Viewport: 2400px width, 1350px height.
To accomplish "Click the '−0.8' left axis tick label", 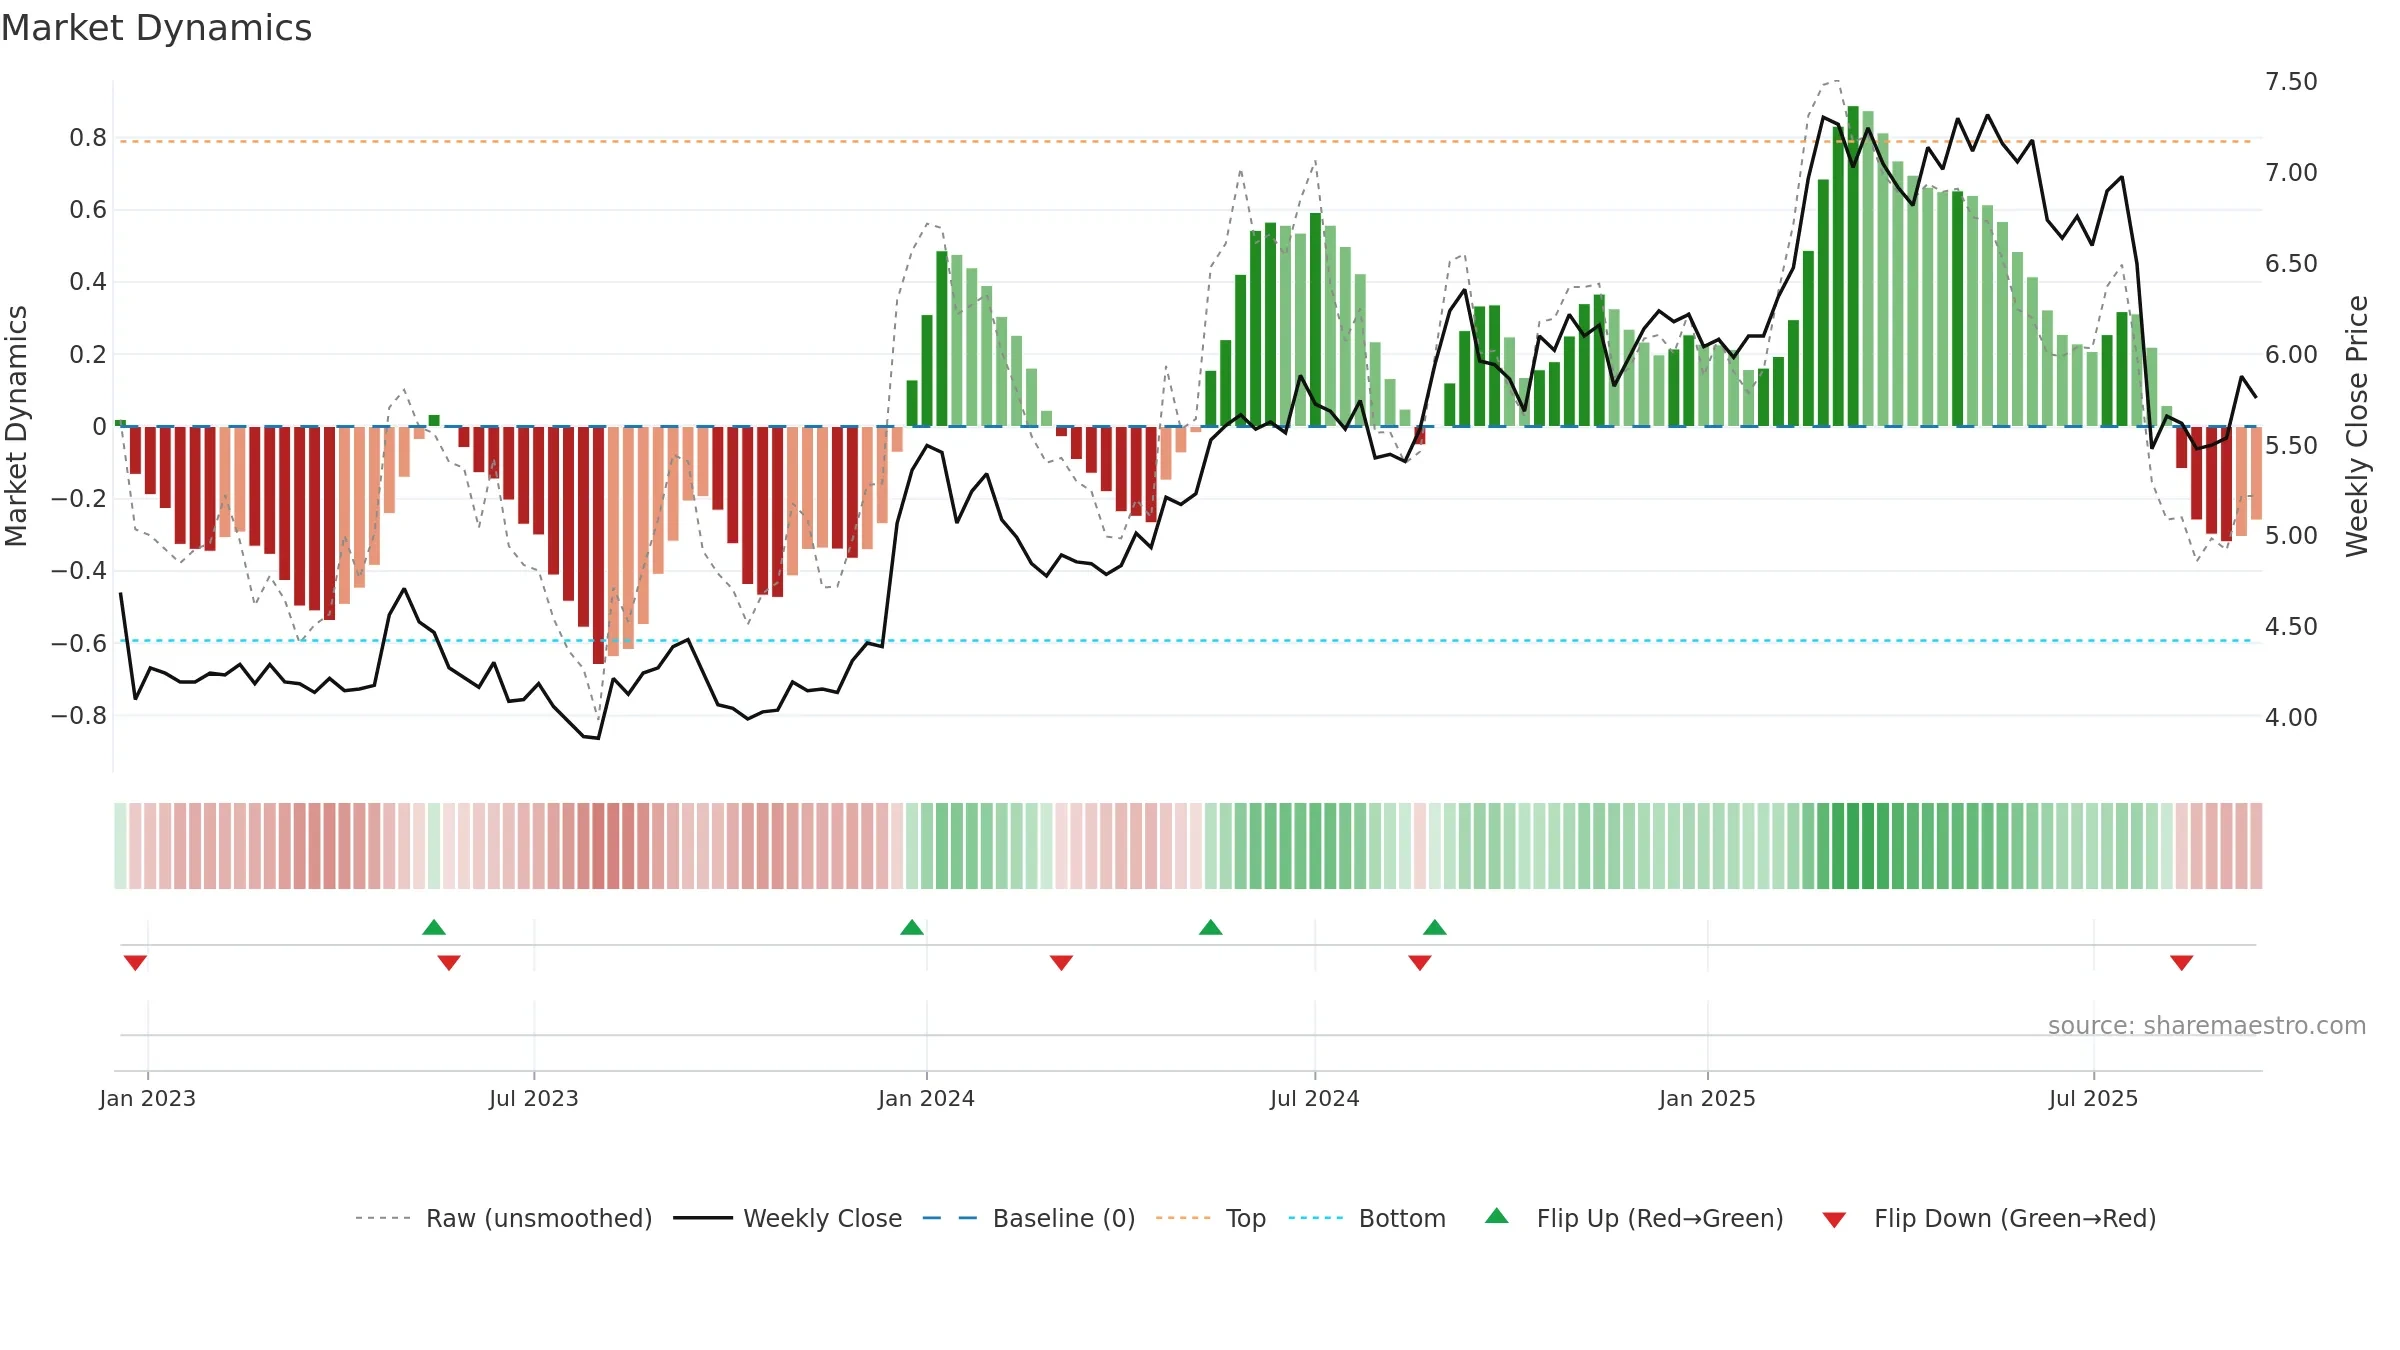I will click(79, 716).
